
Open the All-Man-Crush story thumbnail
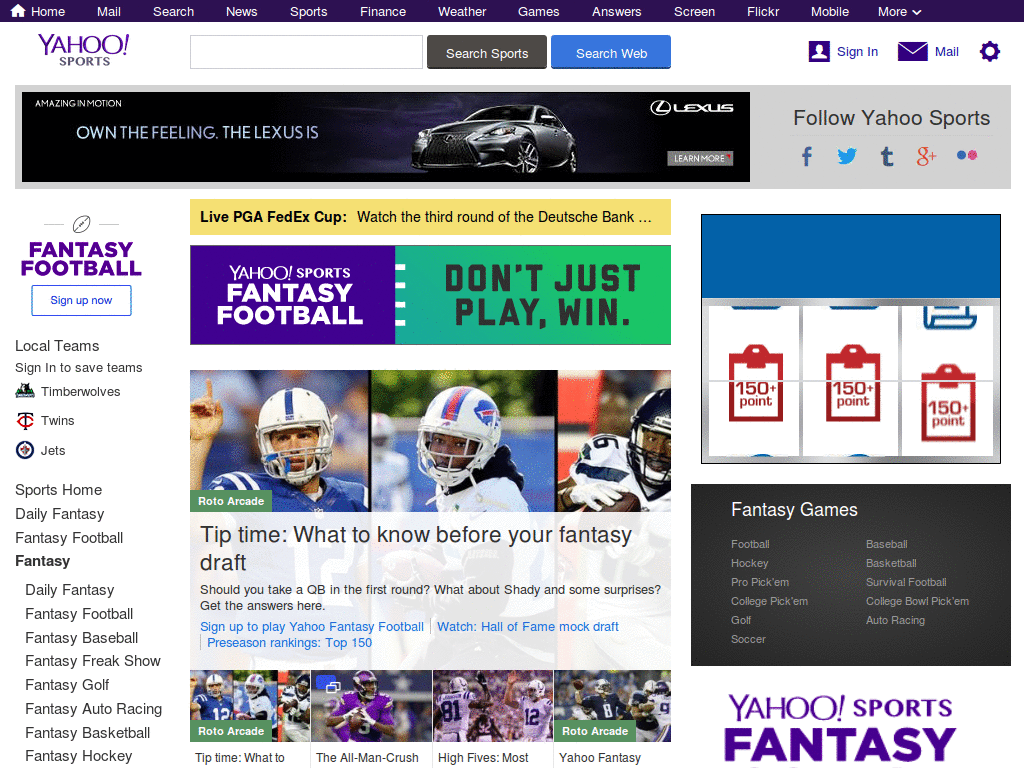pyautogui.click(x=371, y=705)
